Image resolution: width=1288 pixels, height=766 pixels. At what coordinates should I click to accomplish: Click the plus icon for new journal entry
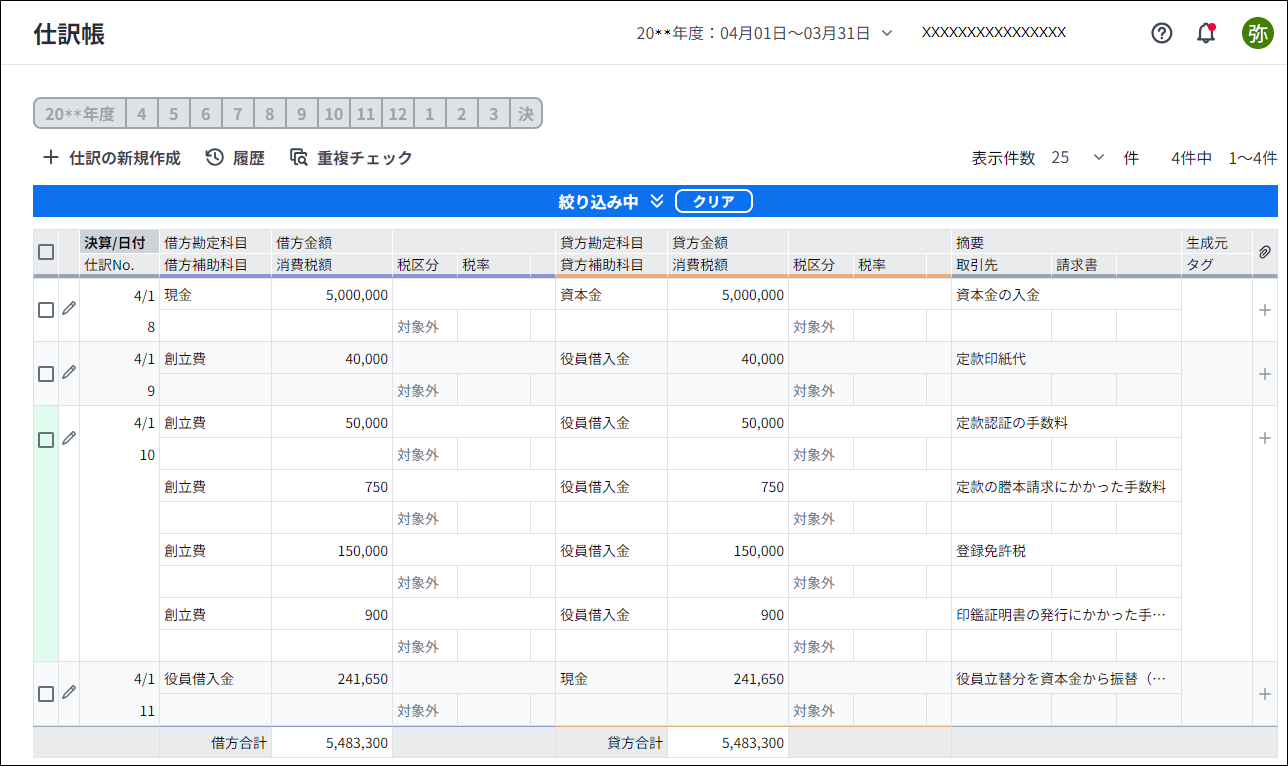point(51,158)
